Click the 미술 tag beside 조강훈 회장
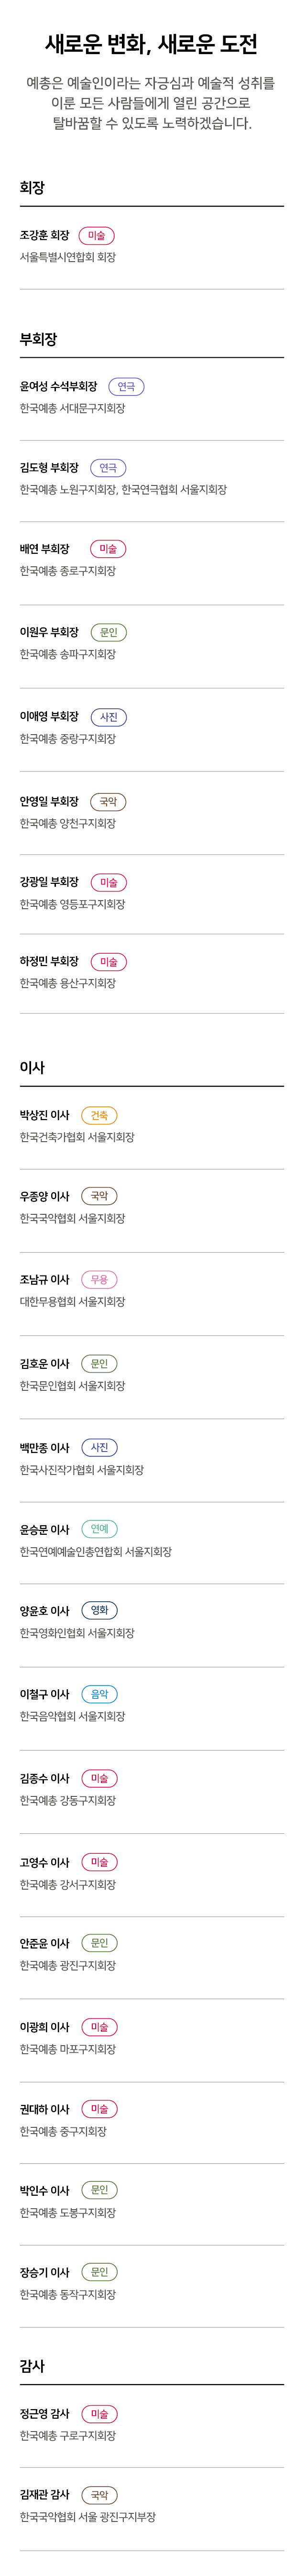The width and height of the screenshot is (306, 2576). tap(97, 236)
